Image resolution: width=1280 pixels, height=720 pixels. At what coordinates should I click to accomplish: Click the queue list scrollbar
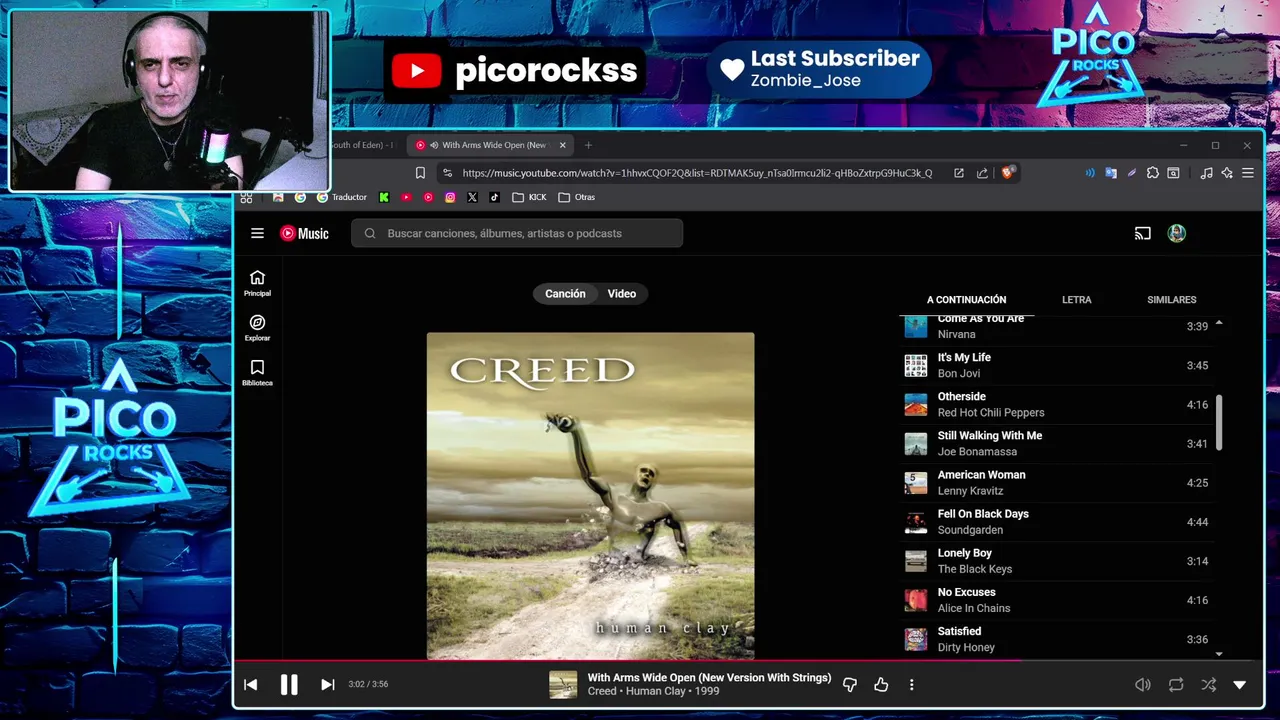coord(1218,423)
